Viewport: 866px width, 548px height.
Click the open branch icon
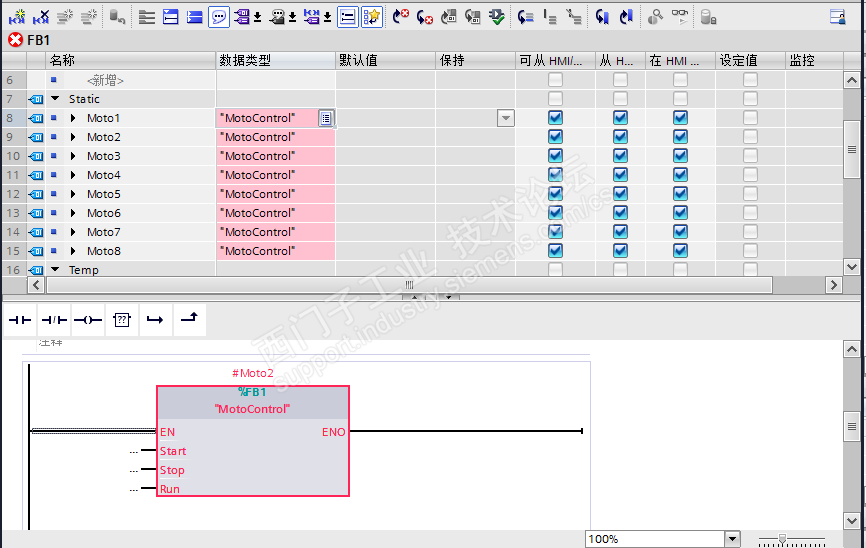coord(155,320)
